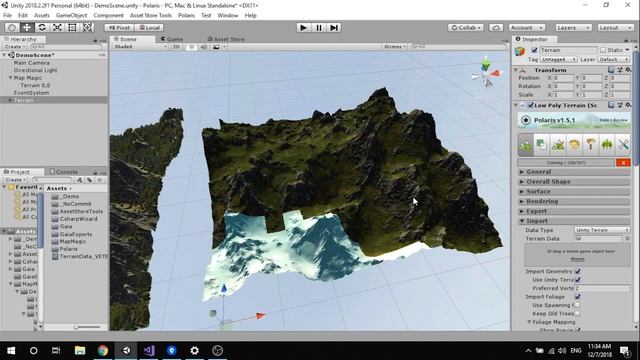Toggle 2D view button in Scene
Viewport: 640px width, 360px height.
click(x=176, y=47)
